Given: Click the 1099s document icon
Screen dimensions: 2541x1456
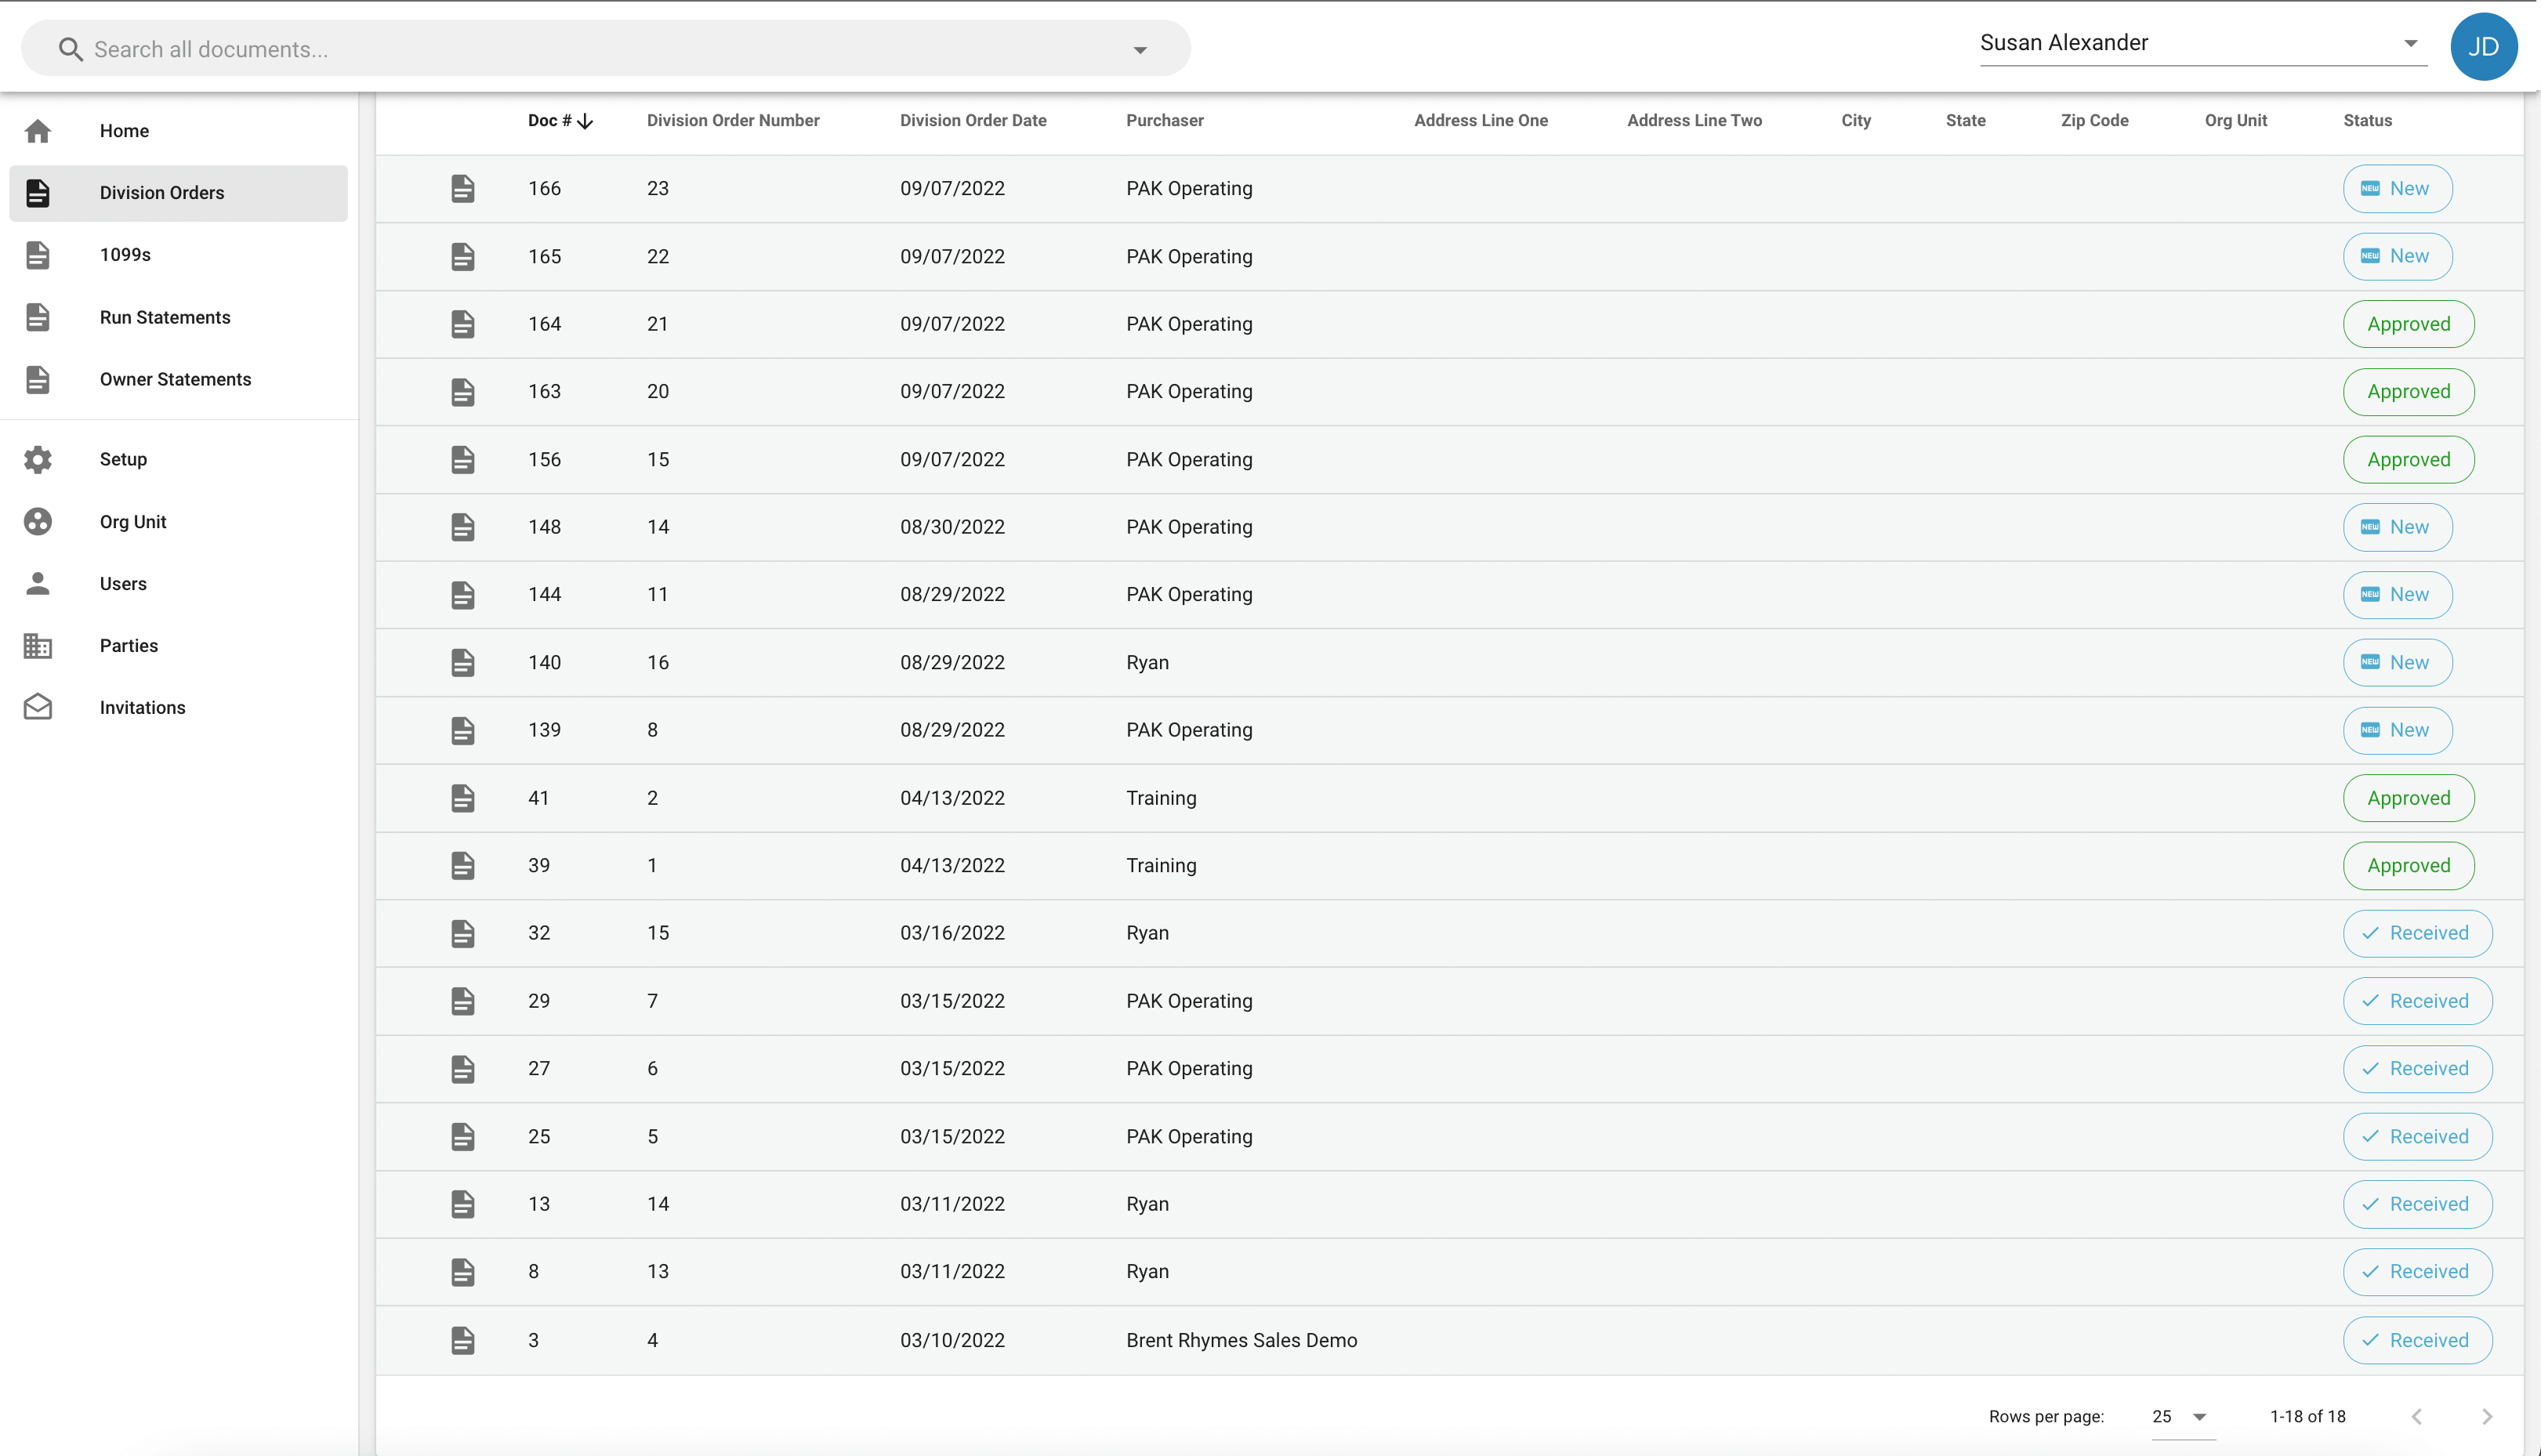Looking at the screenshot, I should (38, 255).
